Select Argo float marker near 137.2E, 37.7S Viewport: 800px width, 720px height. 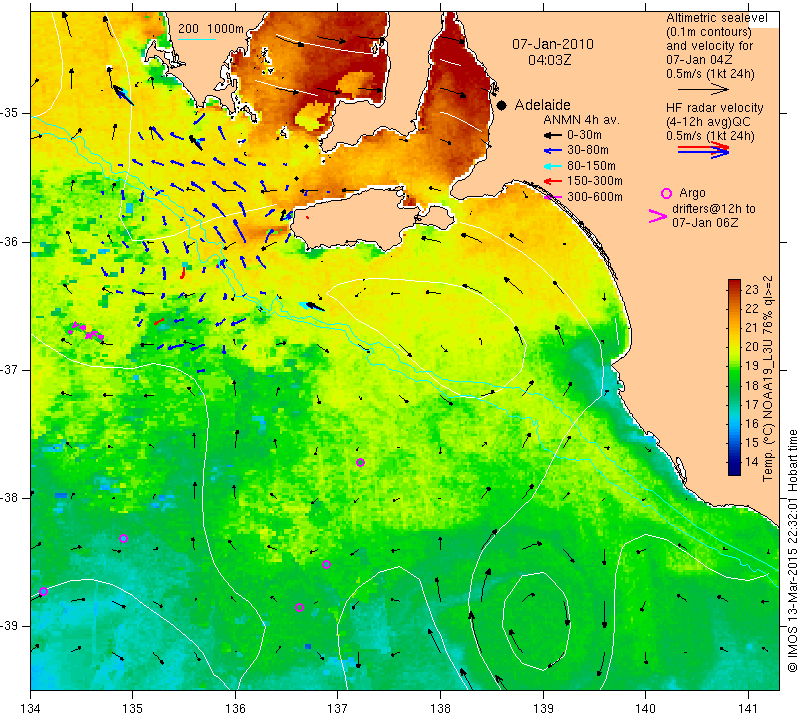360,462
